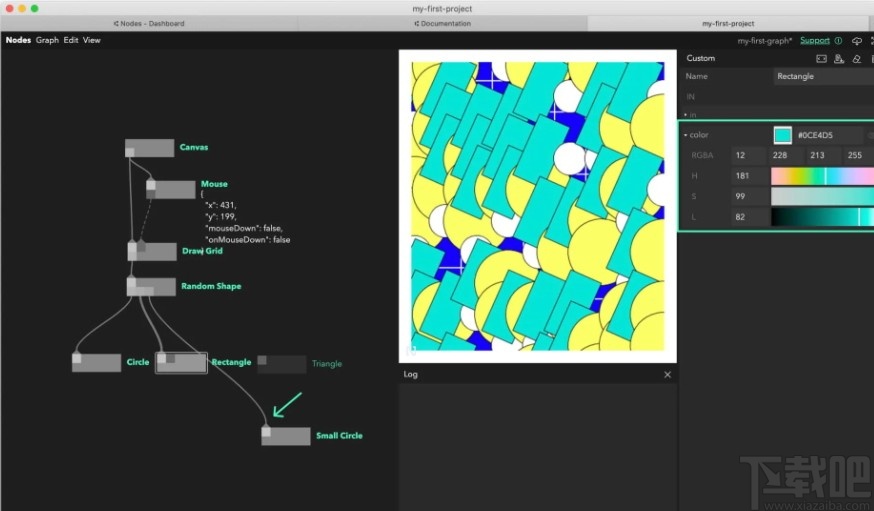
Task: Click the input port on the Small Circle node
Action: click(x=266, y=431)
